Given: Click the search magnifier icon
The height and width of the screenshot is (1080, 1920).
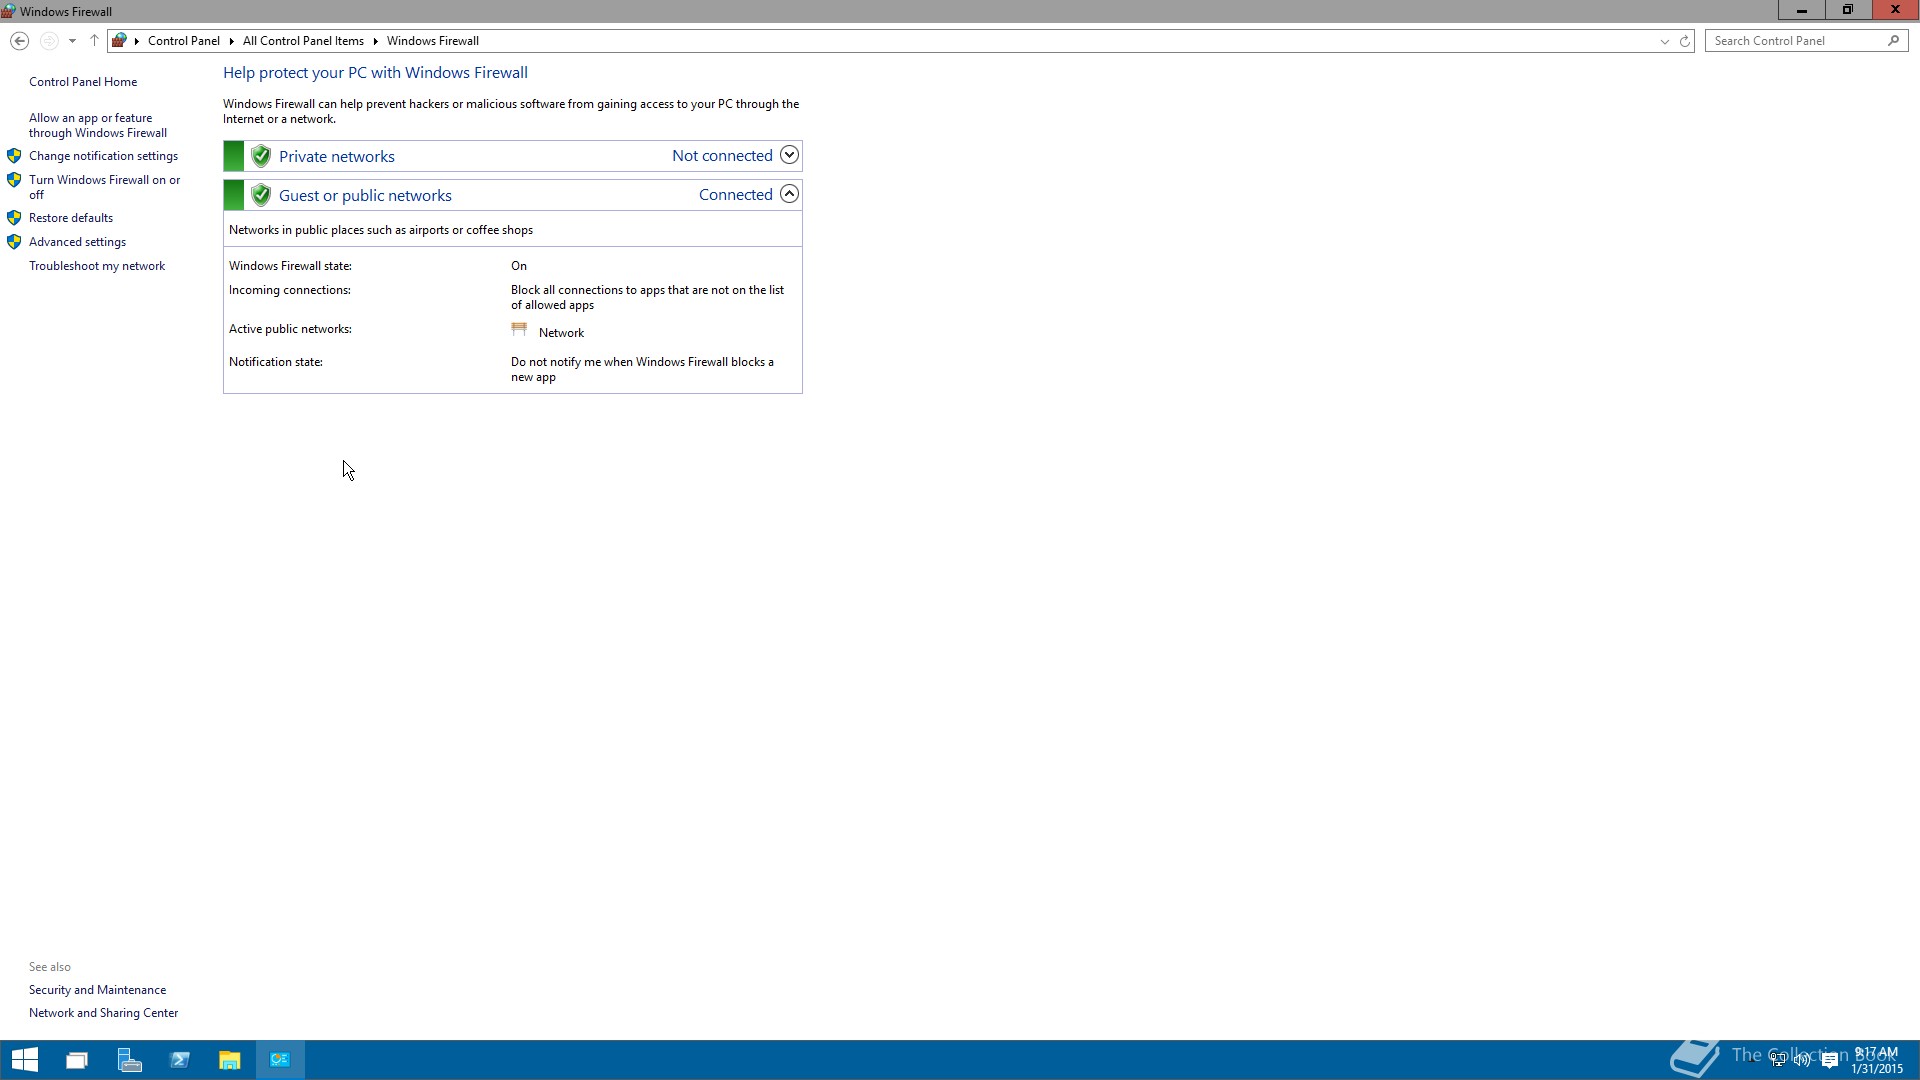Looking at the screenshot, I should pyautogui.click(x=1893, y=41).
